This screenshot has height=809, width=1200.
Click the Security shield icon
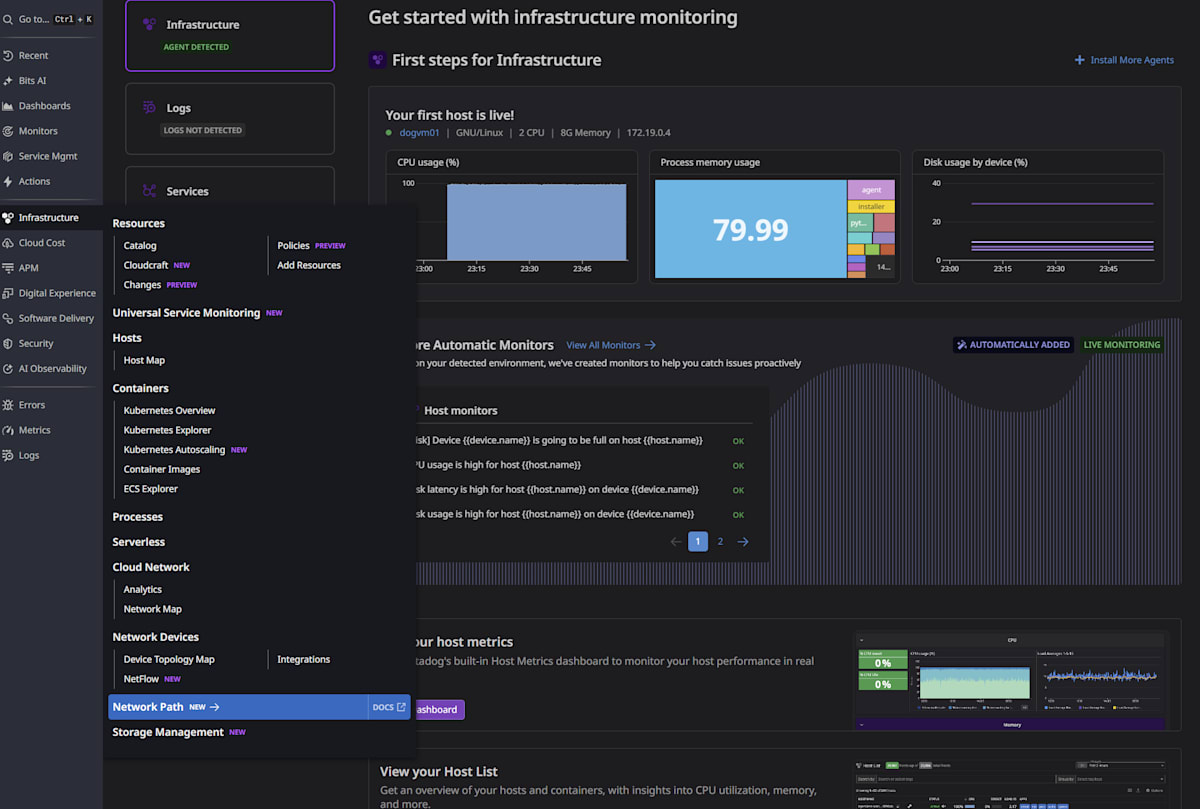(8, 343)
